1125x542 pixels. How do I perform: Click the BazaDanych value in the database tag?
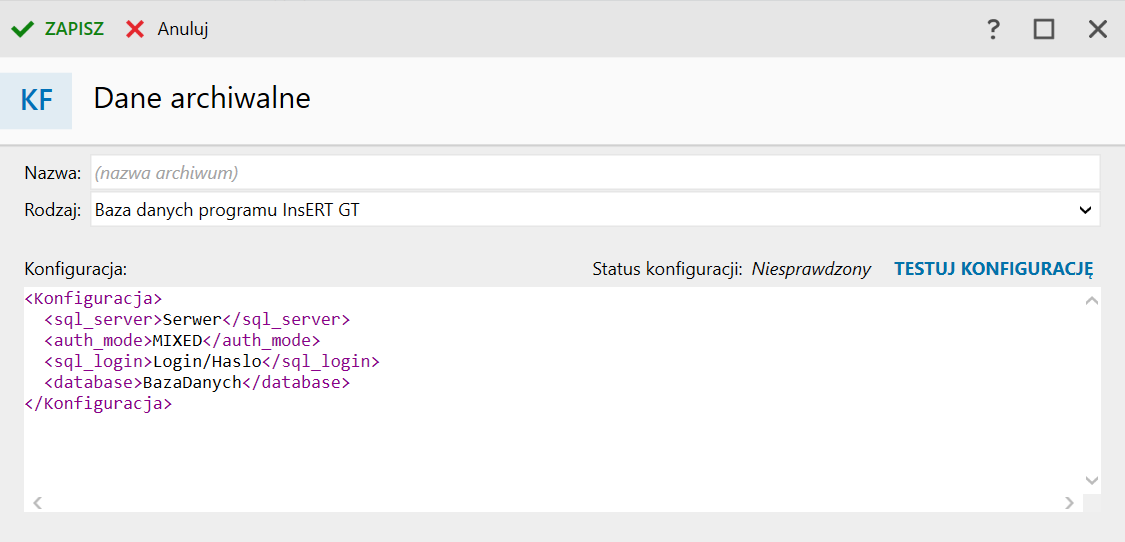pos(192,383)
